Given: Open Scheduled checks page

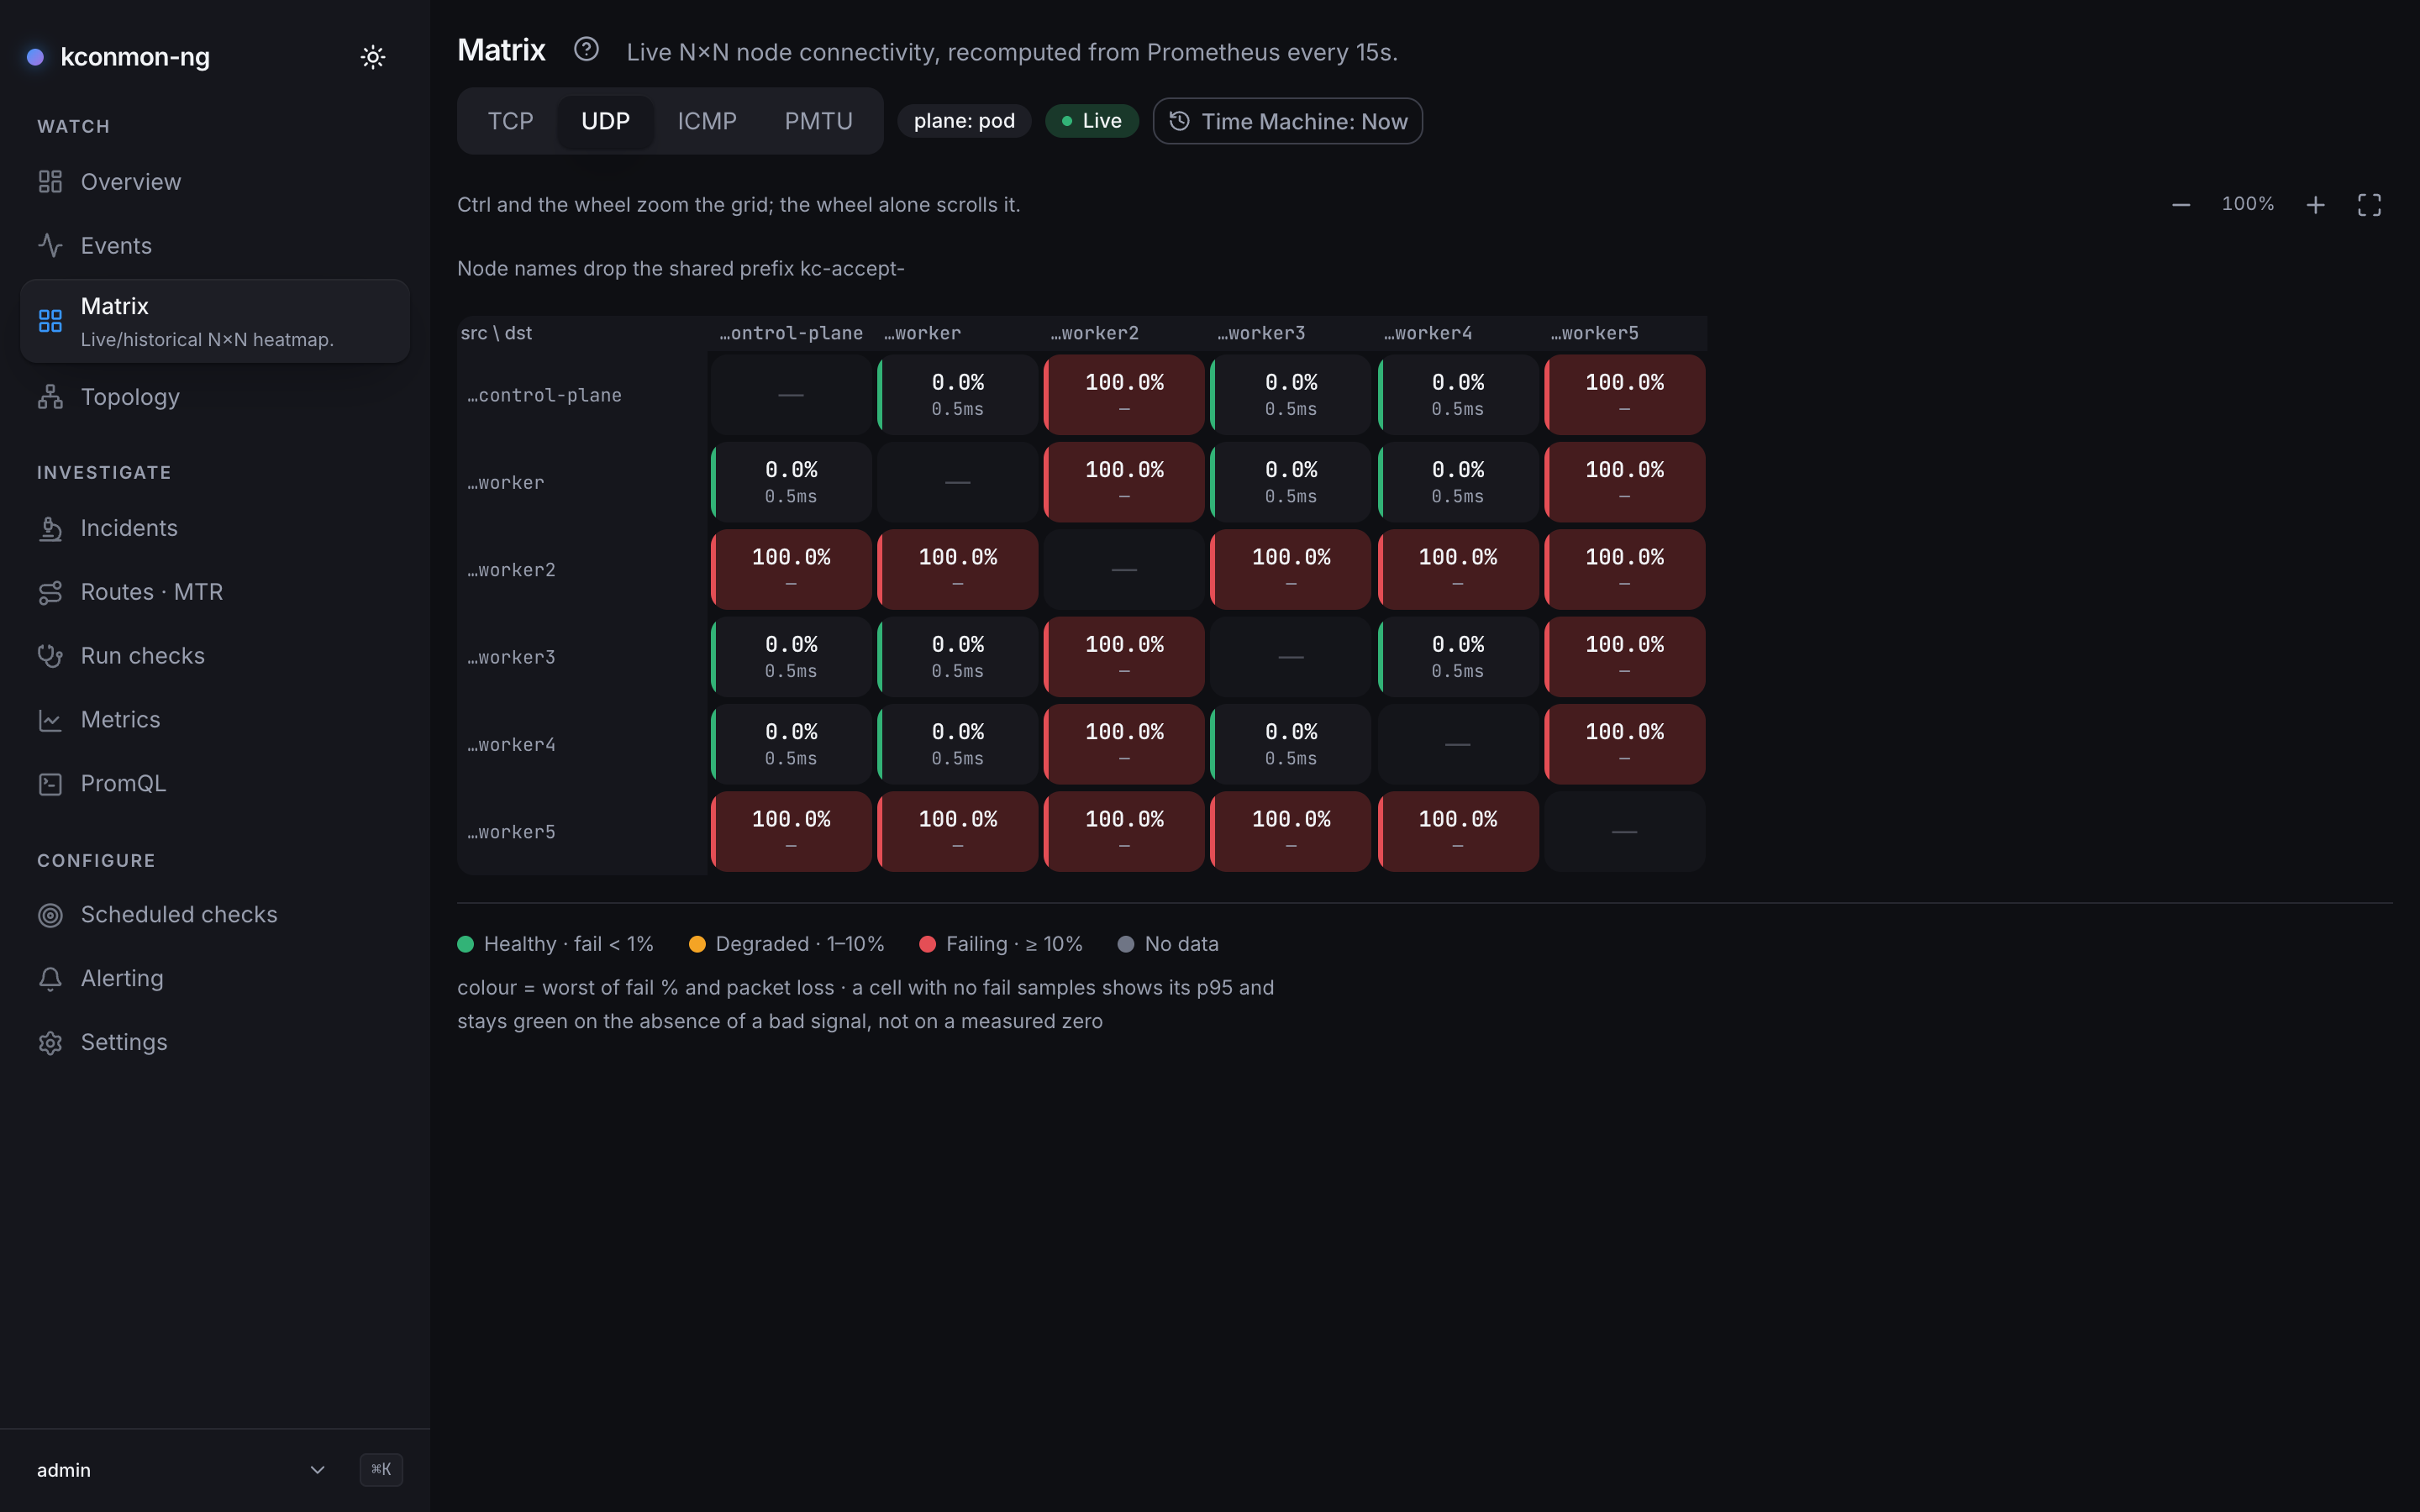Looking at the screenshot, I should coord(215,915).
